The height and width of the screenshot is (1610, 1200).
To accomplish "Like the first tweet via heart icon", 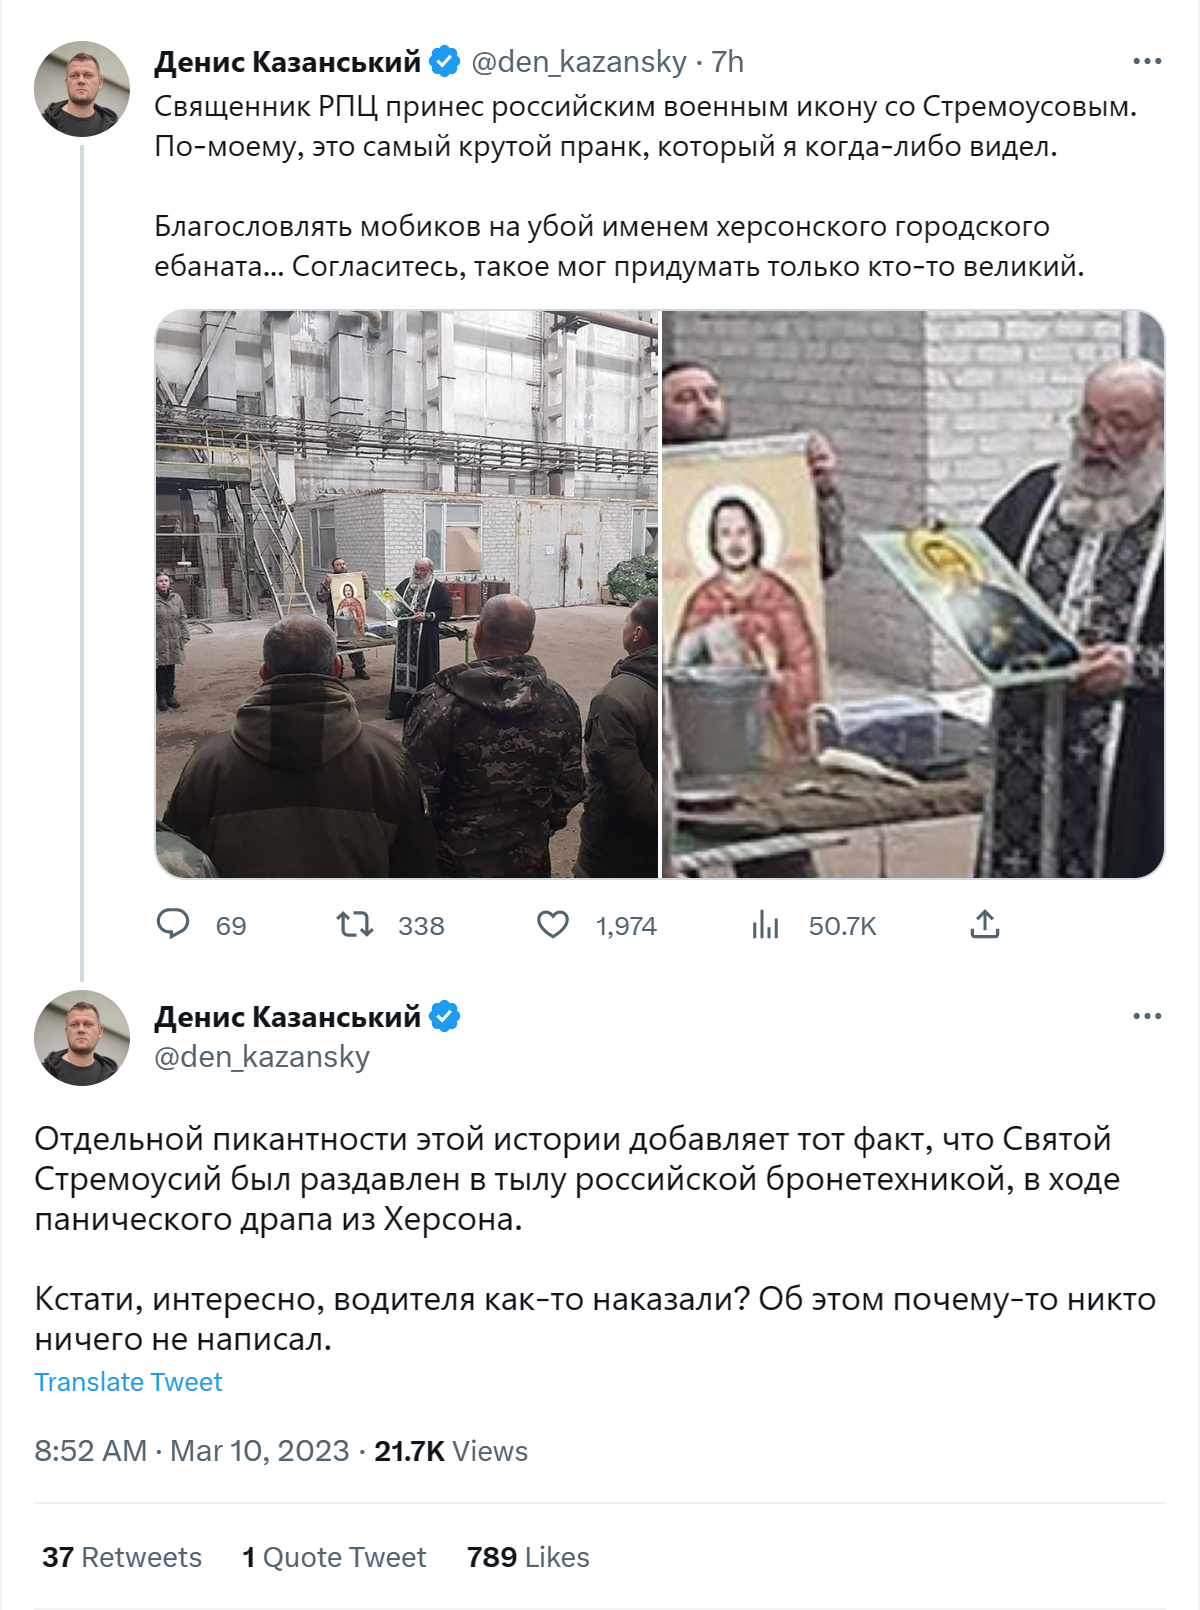I will pos(553,924).
